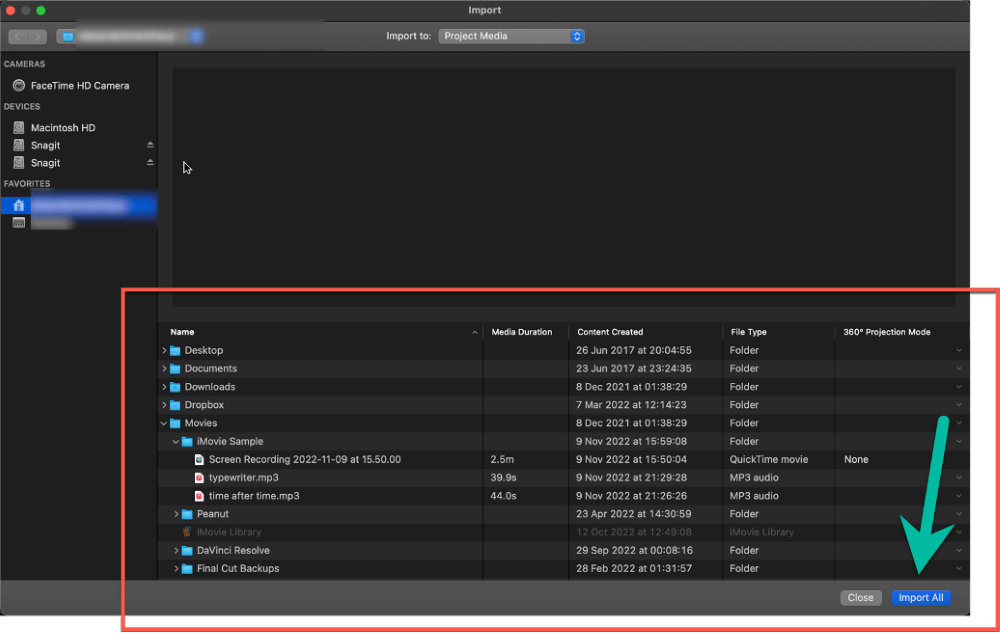Screen dimensions: 1000x633
Task: Eject the second Snagit device
Action: click(151, 162)
